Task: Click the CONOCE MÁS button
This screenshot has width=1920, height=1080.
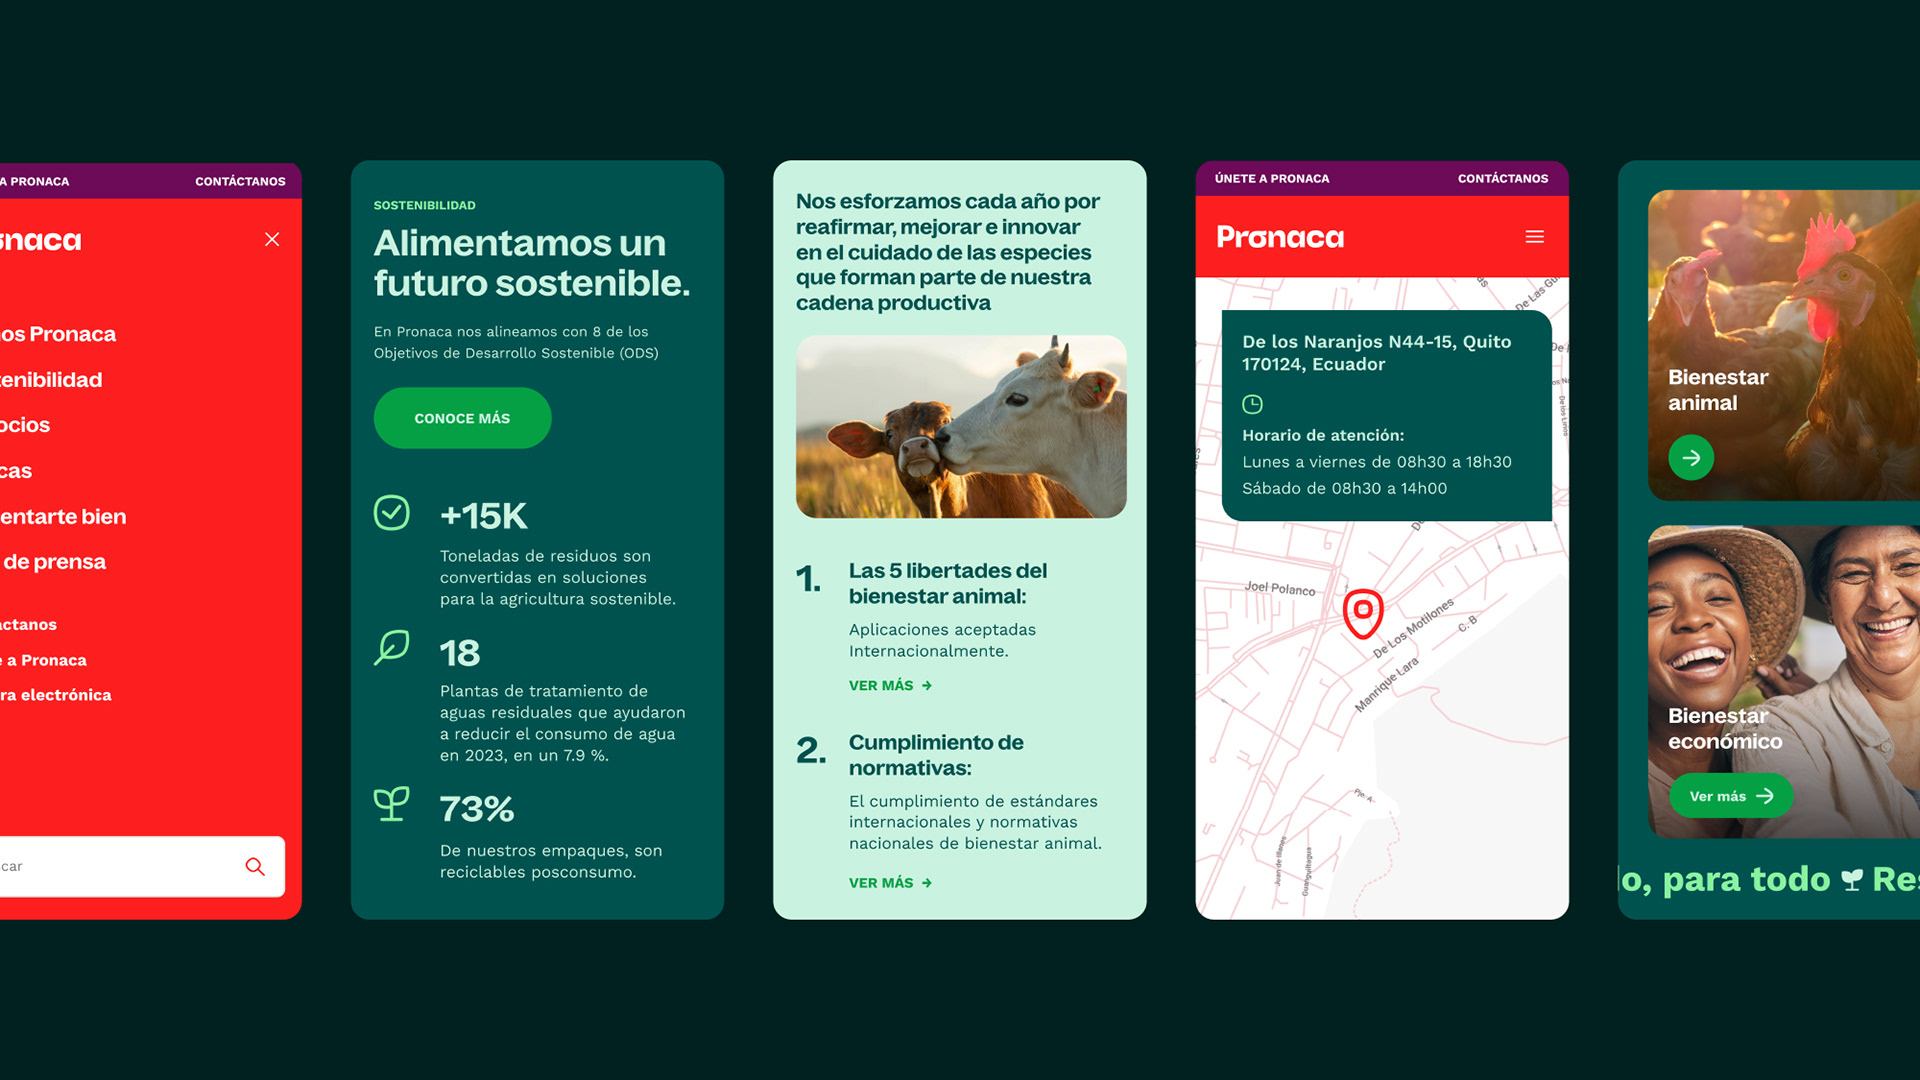Action: coord(462,418)
